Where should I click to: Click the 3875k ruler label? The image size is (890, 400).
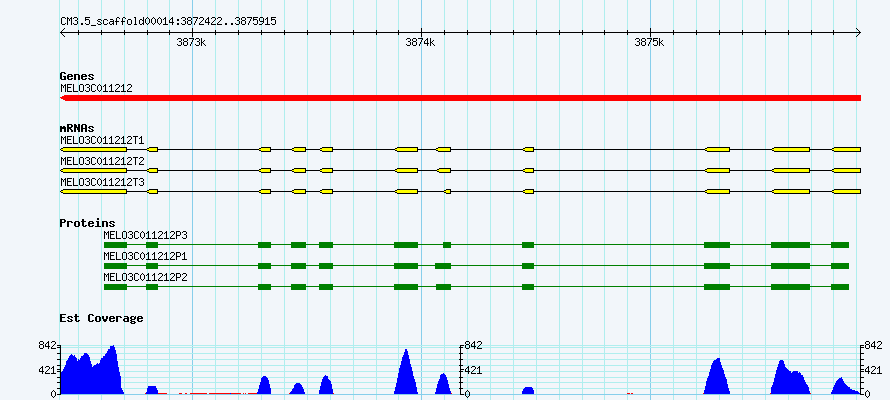[x=649, y=42]
